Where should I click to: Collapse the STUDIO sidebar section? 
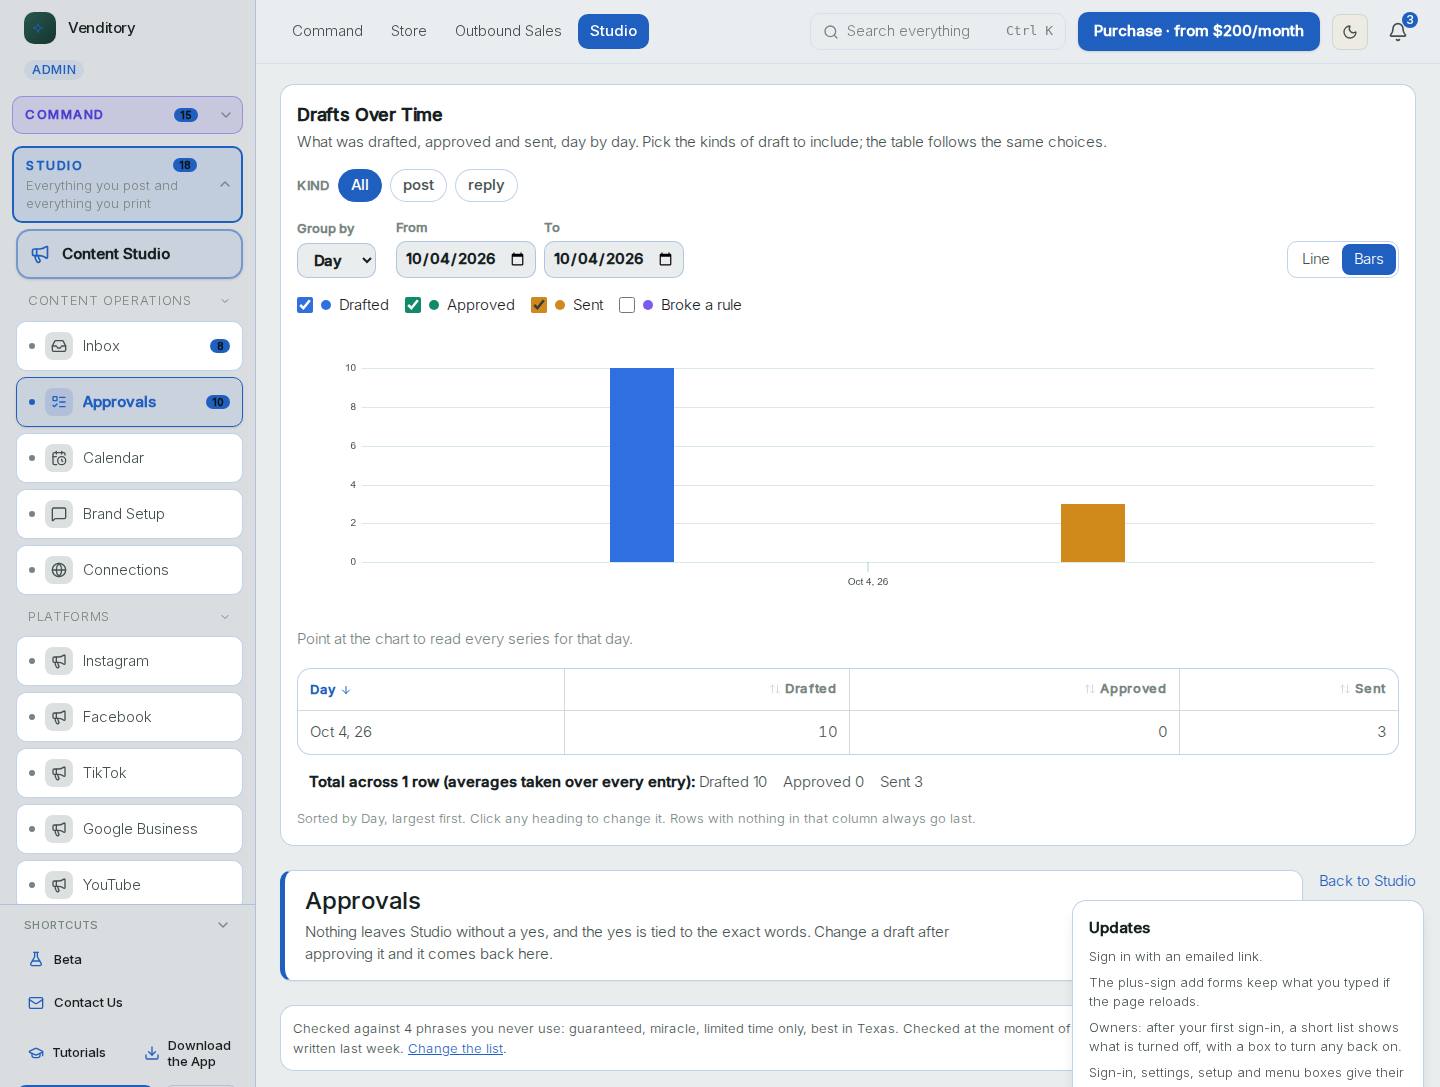[127, 184]
